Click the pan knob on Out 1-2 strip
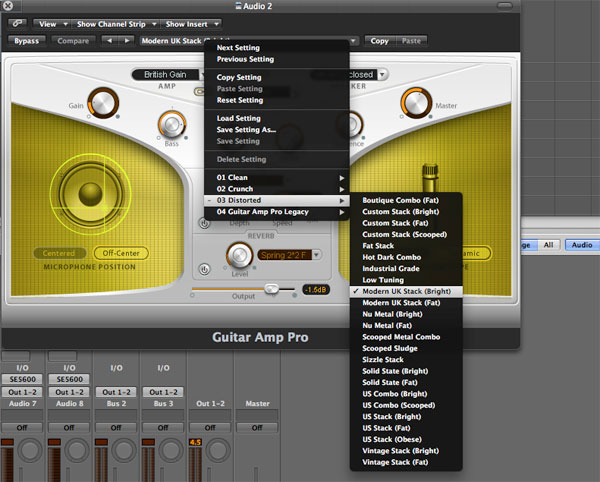 [x=218, y=450]
